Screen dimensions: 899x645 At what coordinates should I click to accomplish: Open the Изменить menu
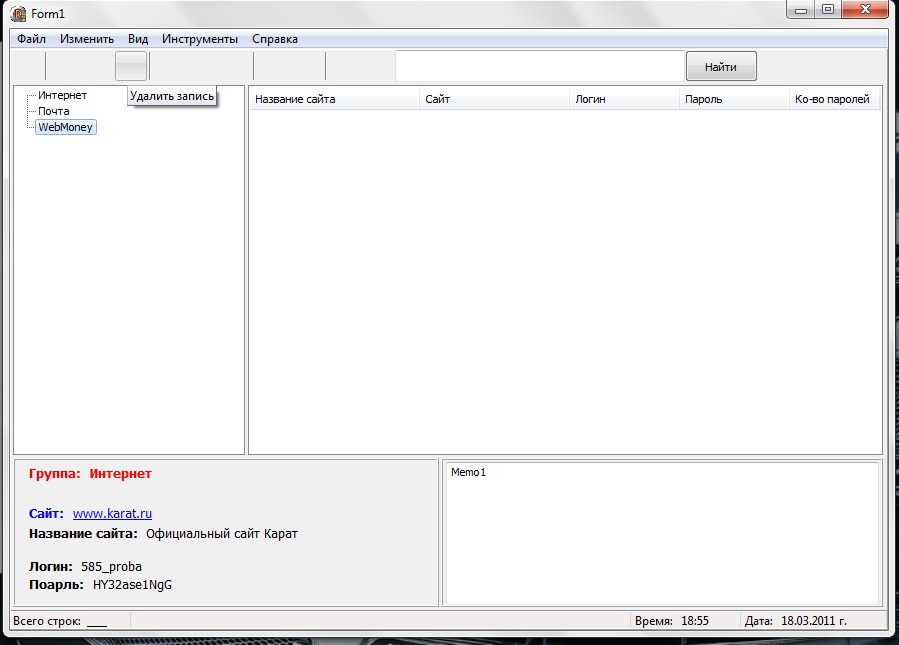pos(87,39)
